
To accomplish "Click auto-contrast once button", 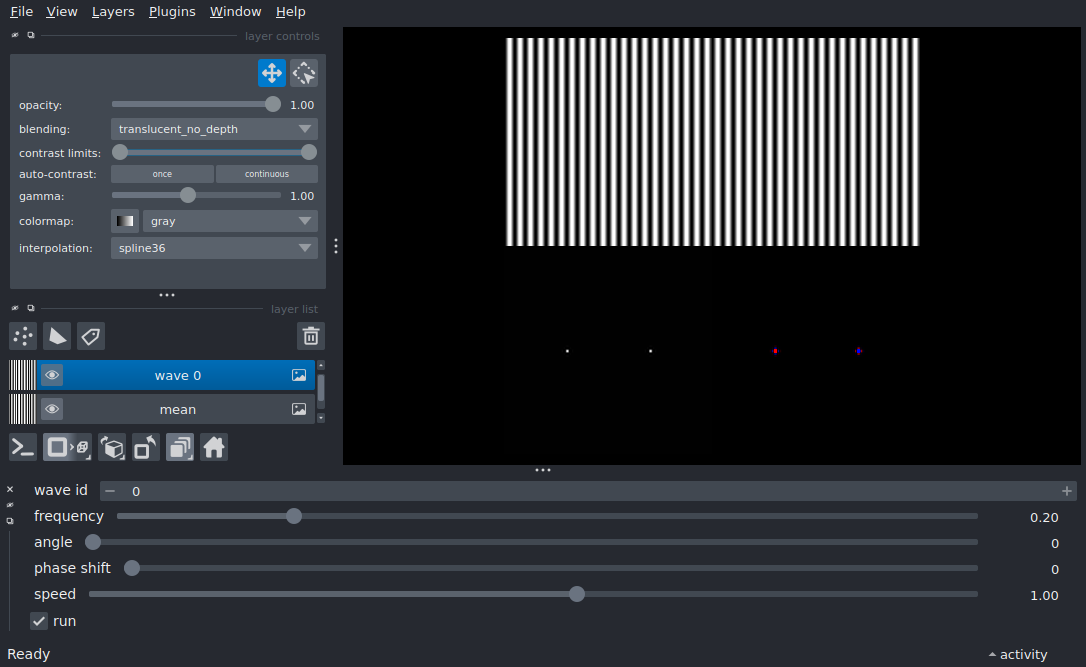I will (x=162, y=174).
